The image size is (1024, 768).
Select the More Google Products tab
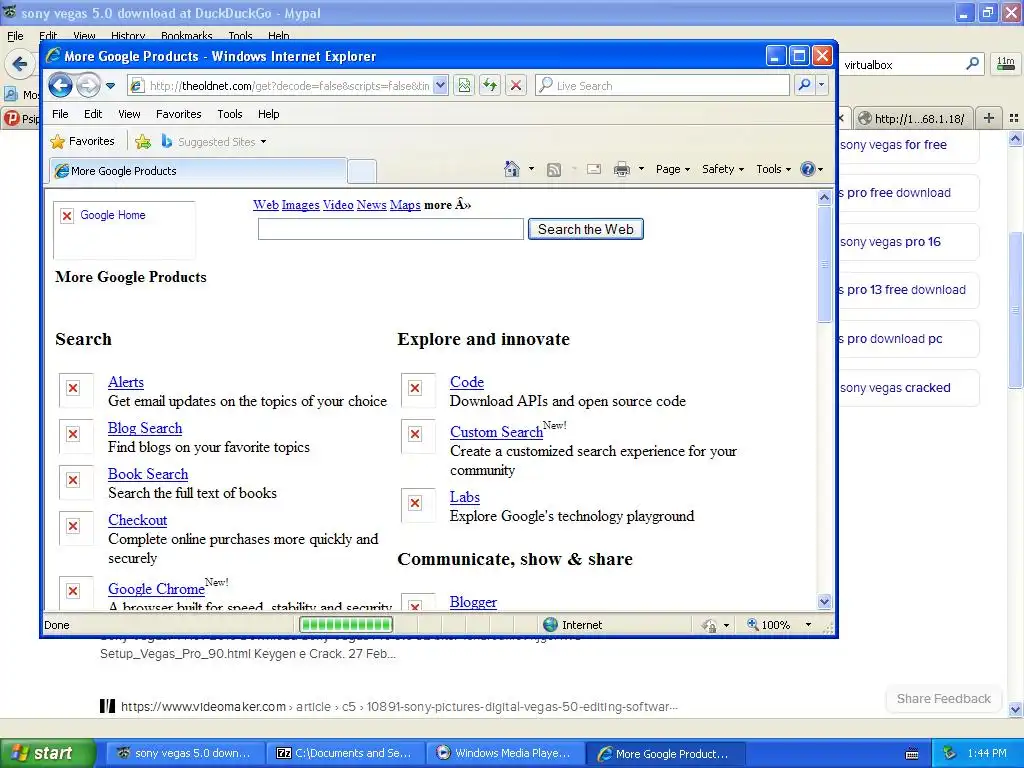[198, 171]
